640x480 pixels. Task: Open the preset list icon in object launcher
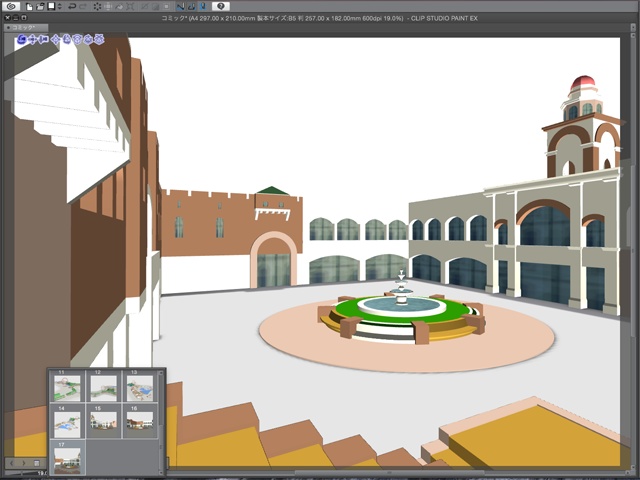[37, 463]
